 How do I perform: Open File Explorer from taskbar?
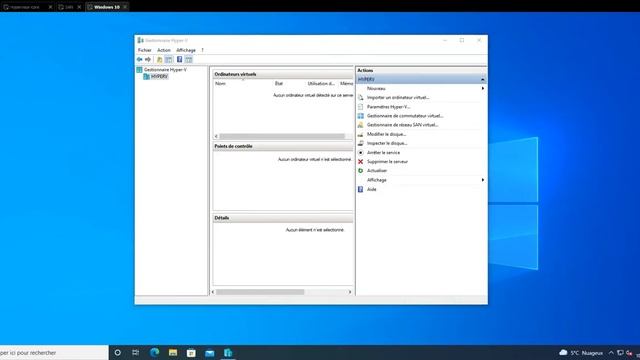pyautogui.click(x=173, y=353)
